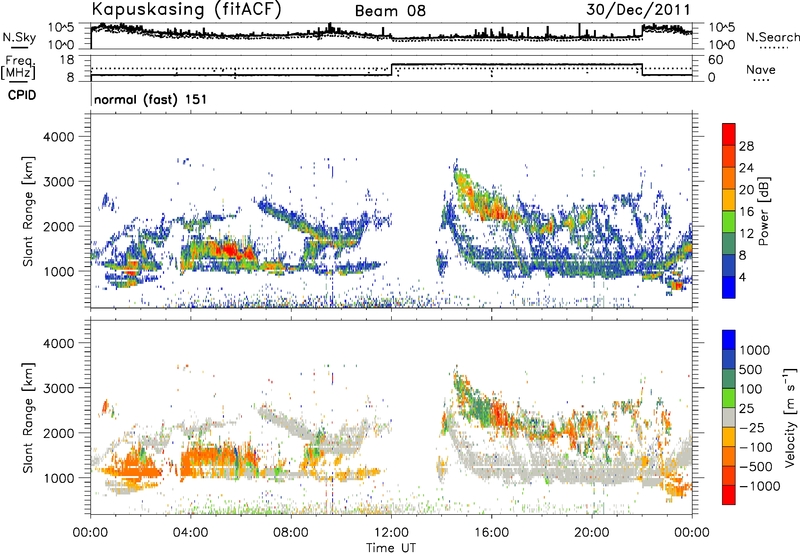The image size is (800, 554).
Task: Pick Velocity color bar segment between -100 and -500
Action: click(x=729, y=456)
